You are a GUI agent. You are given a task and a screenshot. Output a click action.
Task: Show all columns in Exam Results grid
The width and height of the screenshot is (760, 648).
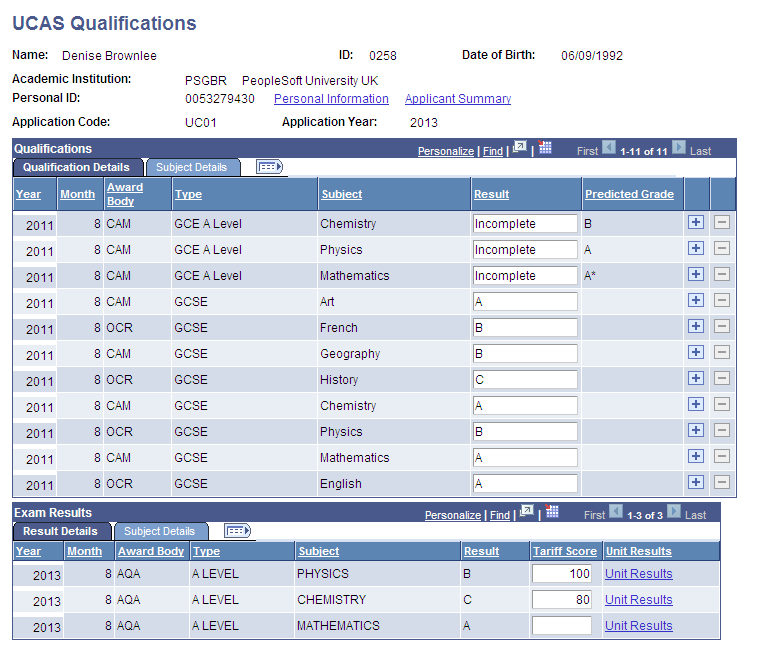click(x=237, y=531)
